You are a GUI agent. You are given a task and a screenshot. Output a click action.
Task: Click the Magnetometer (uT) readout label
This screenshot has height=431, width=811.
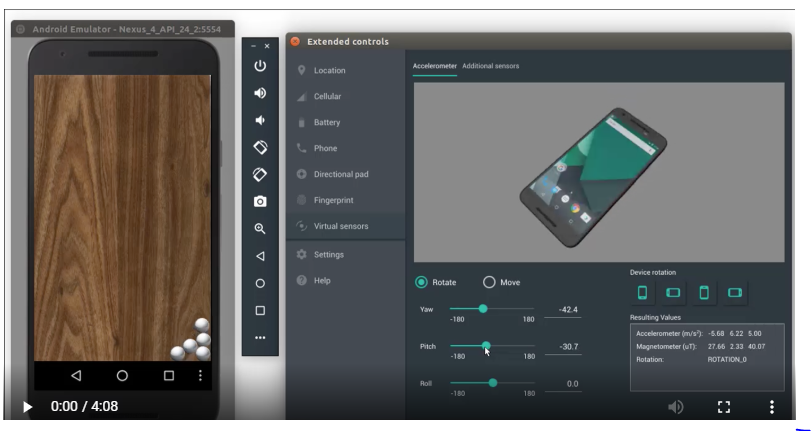[x=667, y=347]
